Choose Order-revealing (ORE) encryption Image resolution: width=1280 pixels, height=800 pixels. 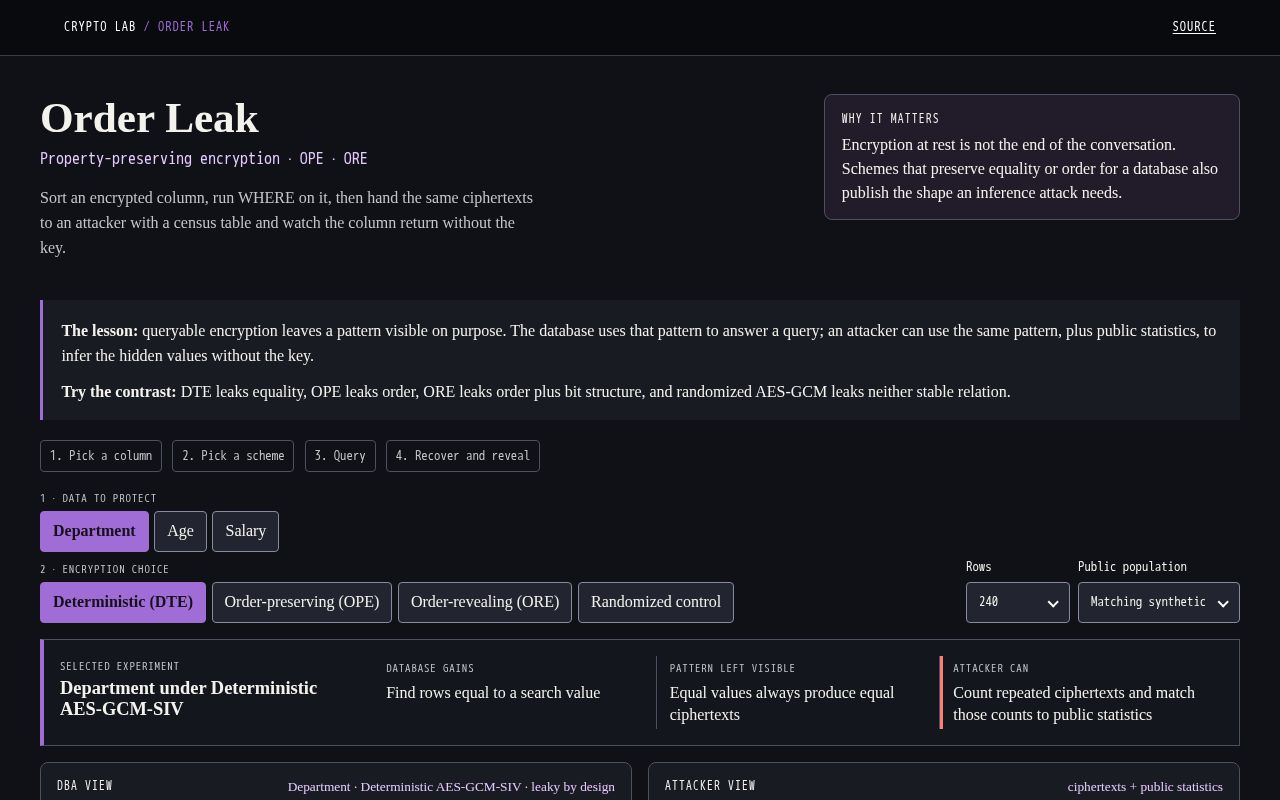coord(485,602)
